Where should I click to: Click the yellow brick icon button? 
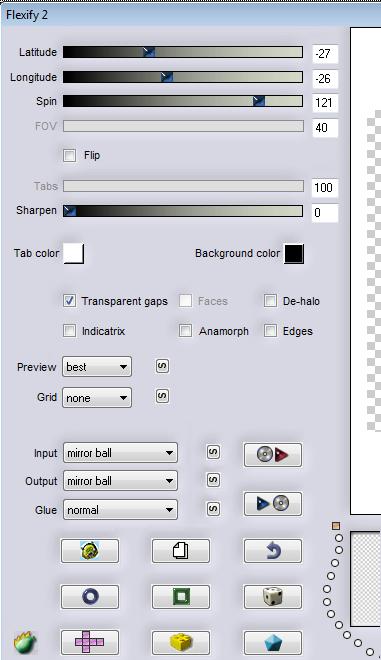tap(181, 642)
